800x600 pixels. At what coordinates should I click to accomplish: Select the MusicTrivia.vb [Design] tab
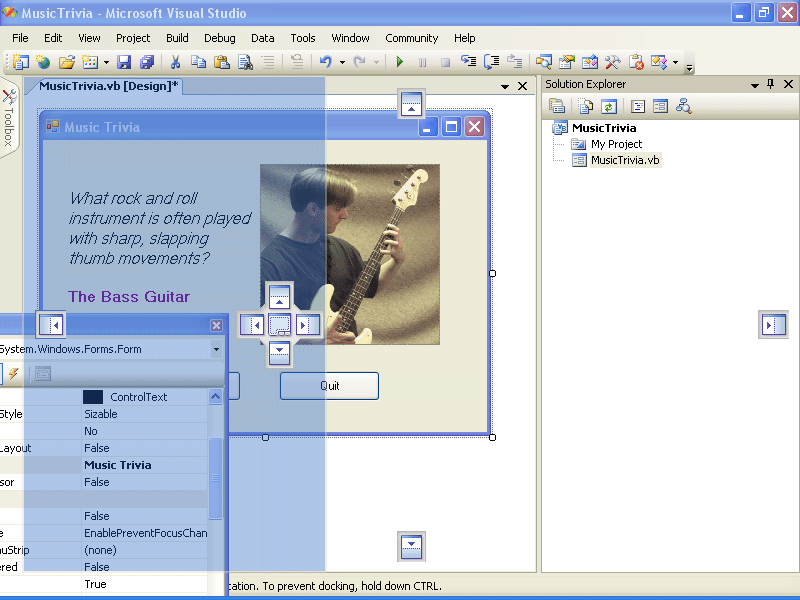pos(108,86)
